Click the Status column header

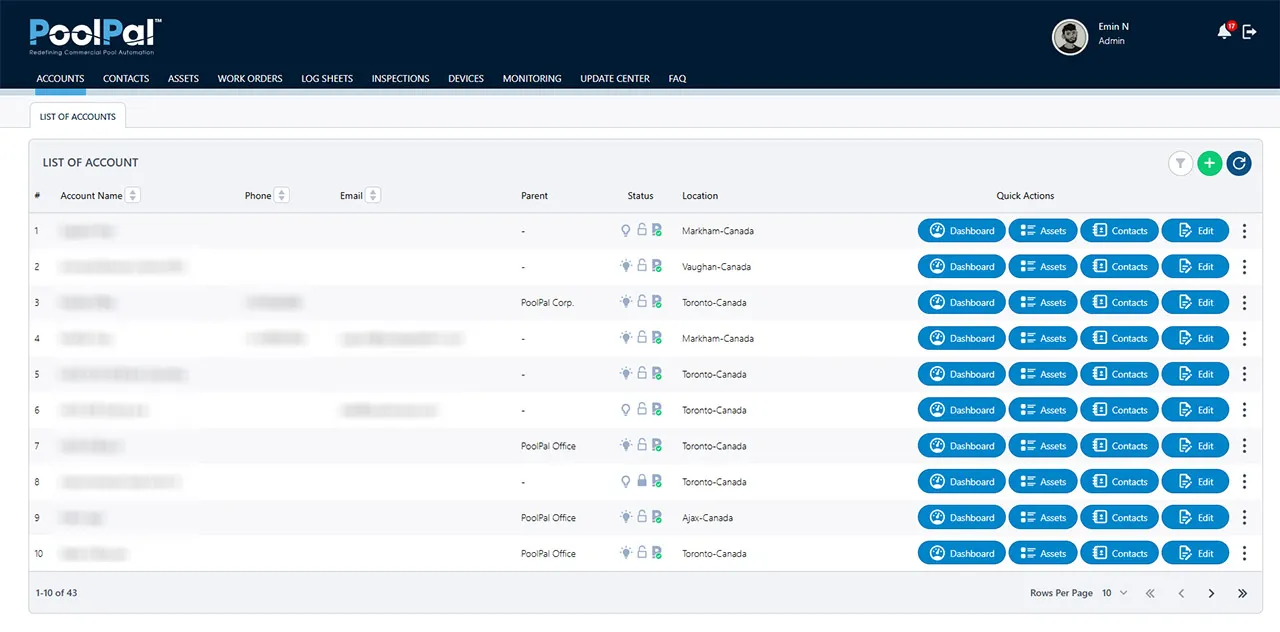640,196
